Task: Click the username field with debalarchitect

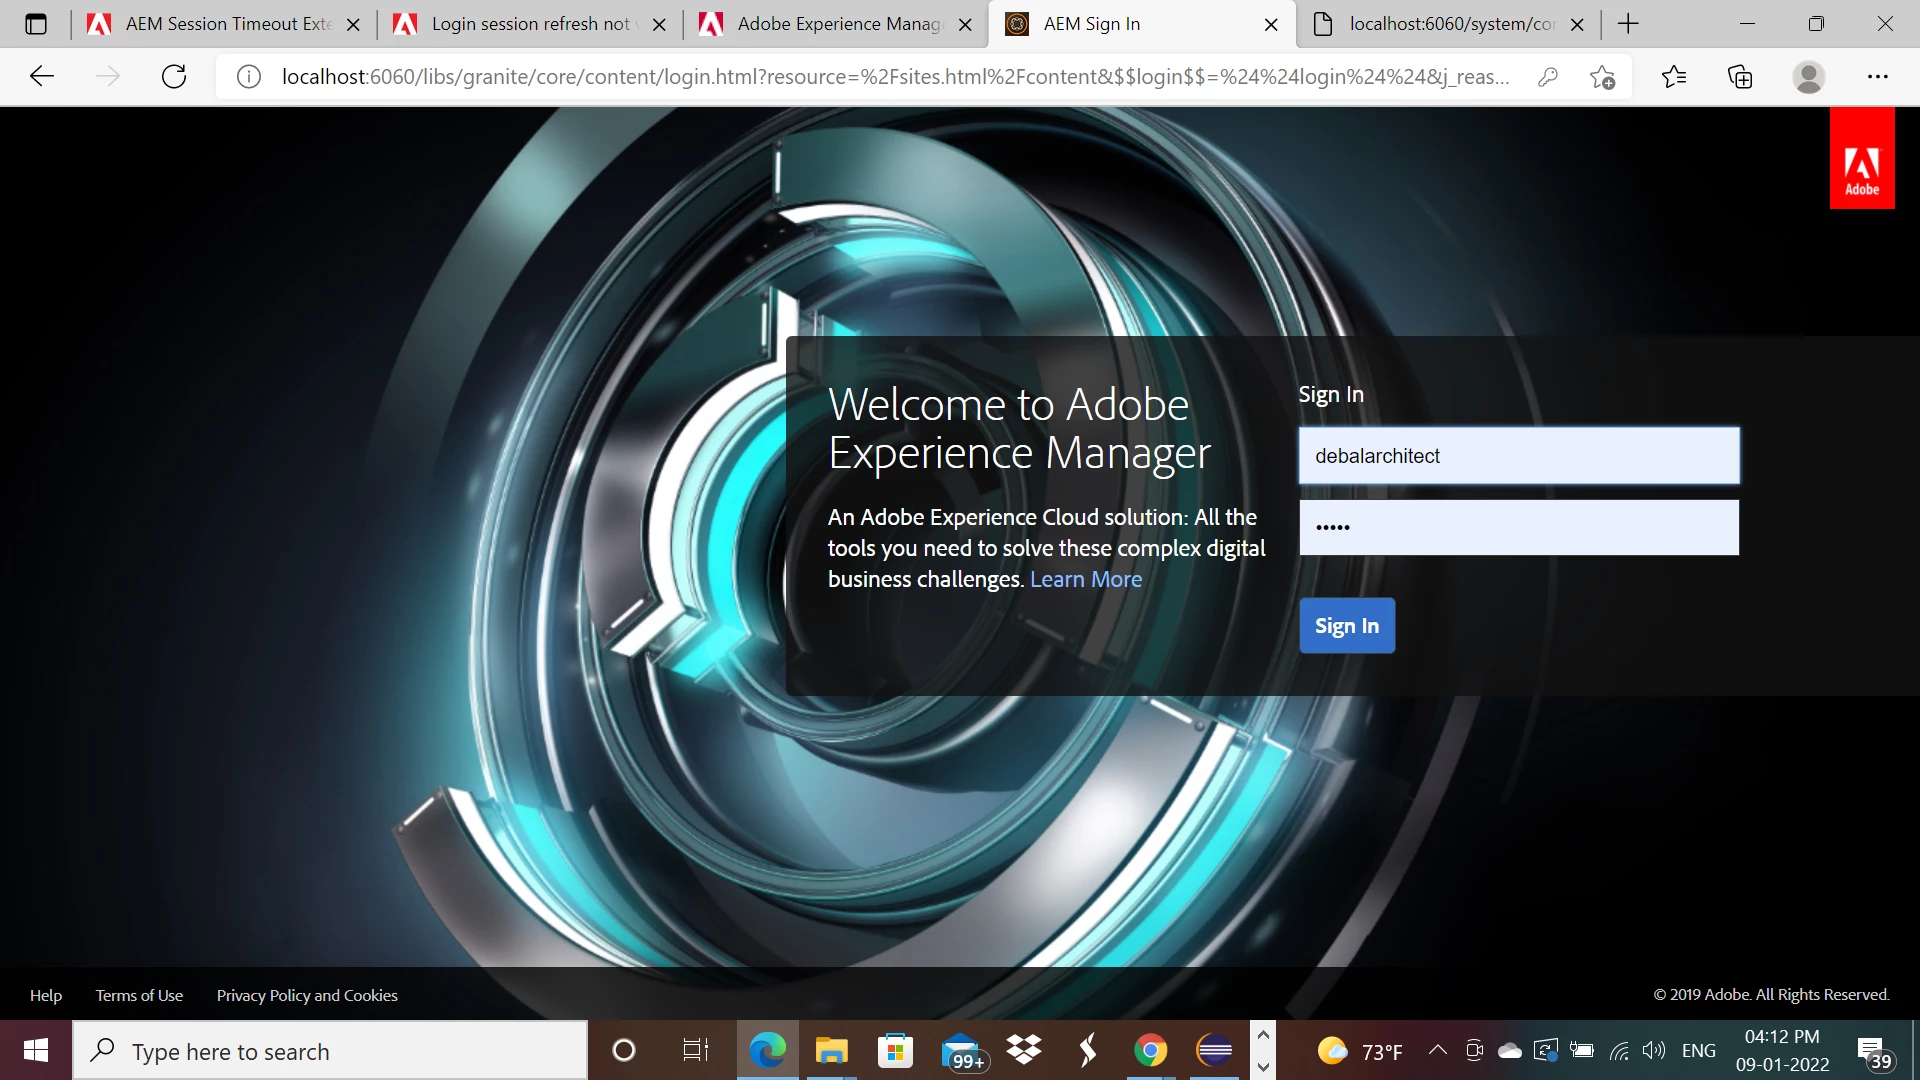Action: coord(1518,456)
